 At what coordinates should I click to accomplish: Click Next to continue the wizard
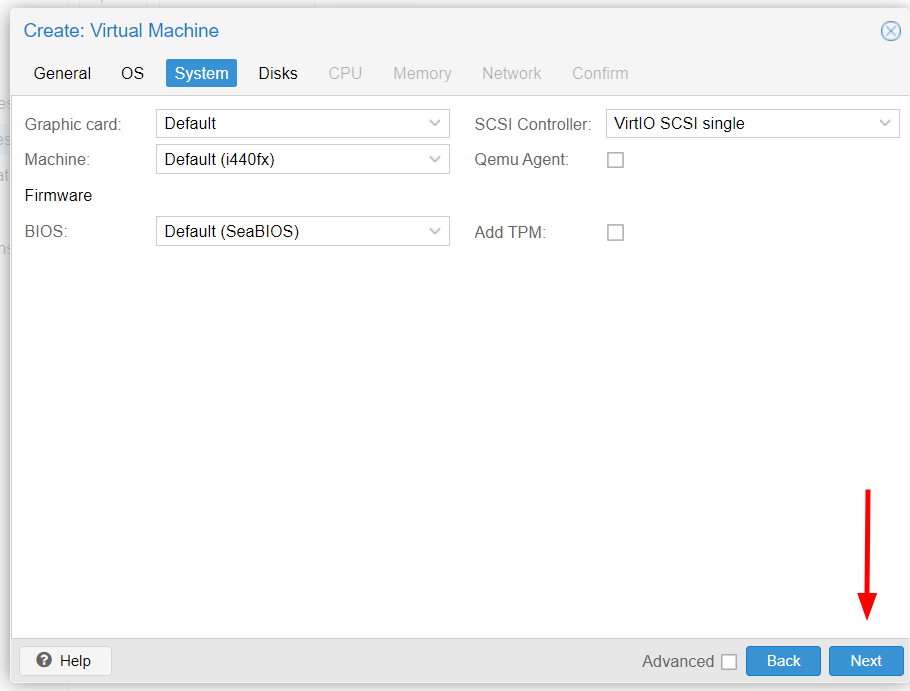click(865, 661)
